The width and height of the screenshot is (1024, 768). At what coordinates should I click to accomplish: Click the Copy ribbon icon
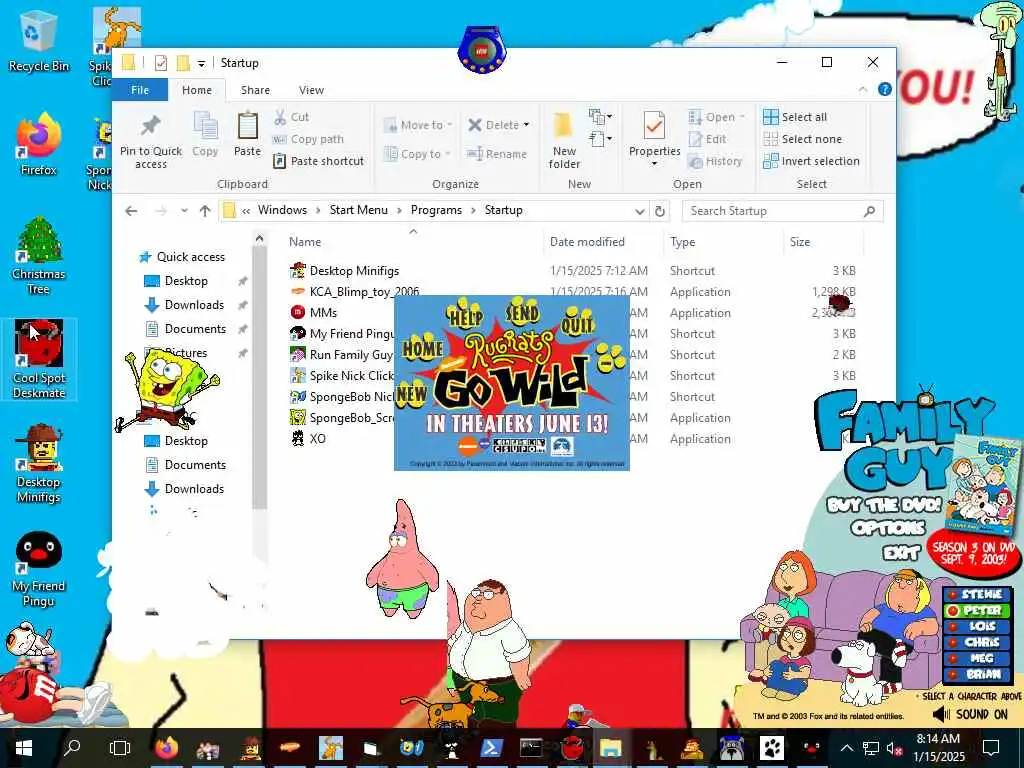(x=205, y=135)
